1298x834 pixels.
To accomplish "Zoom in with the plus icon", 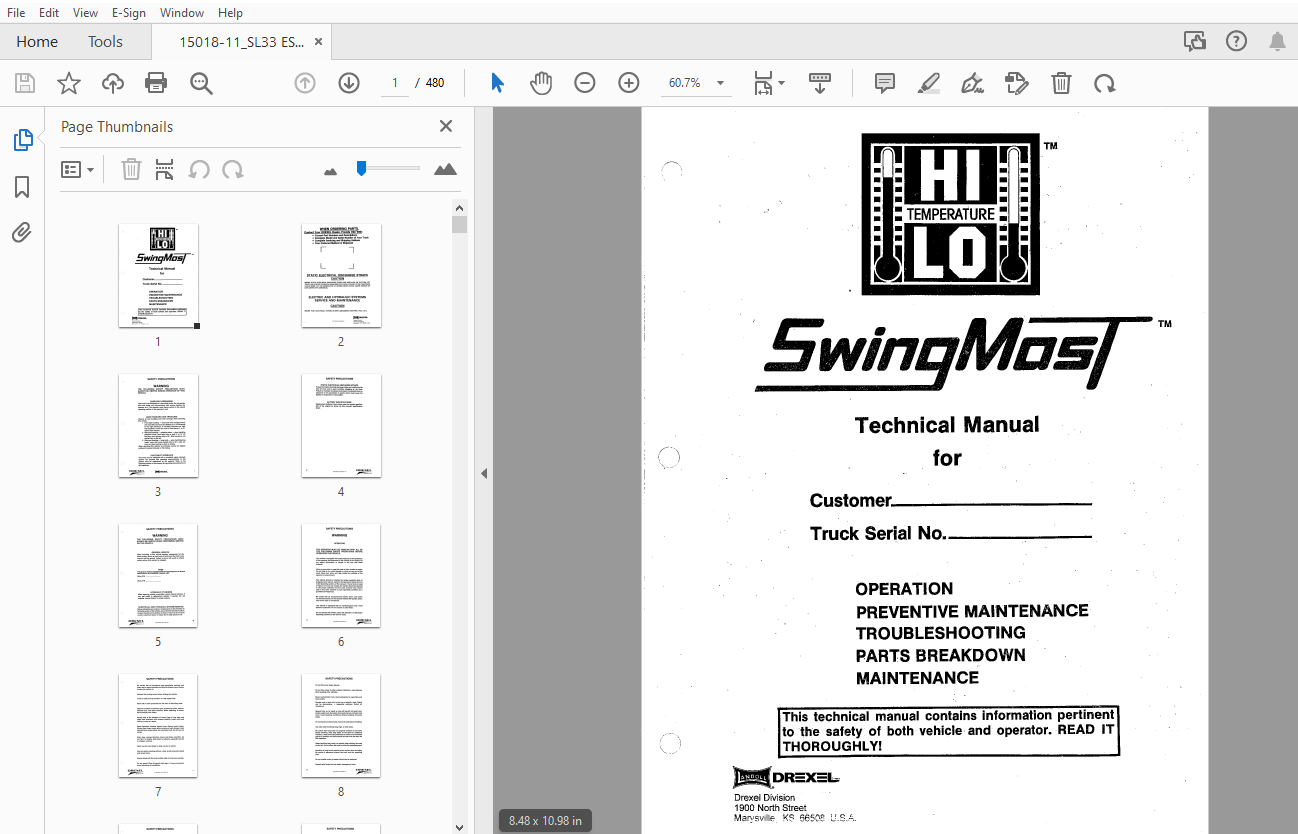I will [x=629, y=83].
